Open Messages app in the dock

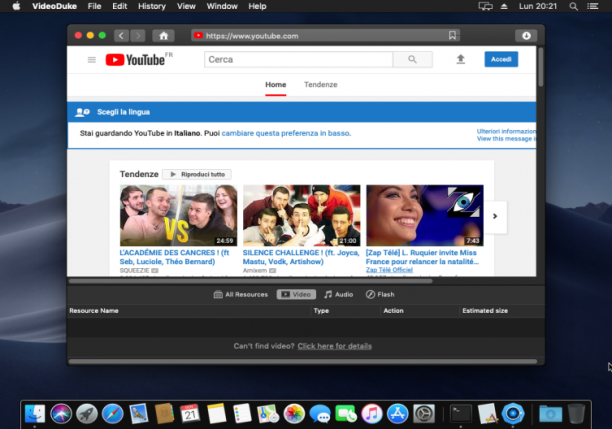pyautogui.click(x=320, y=413)
